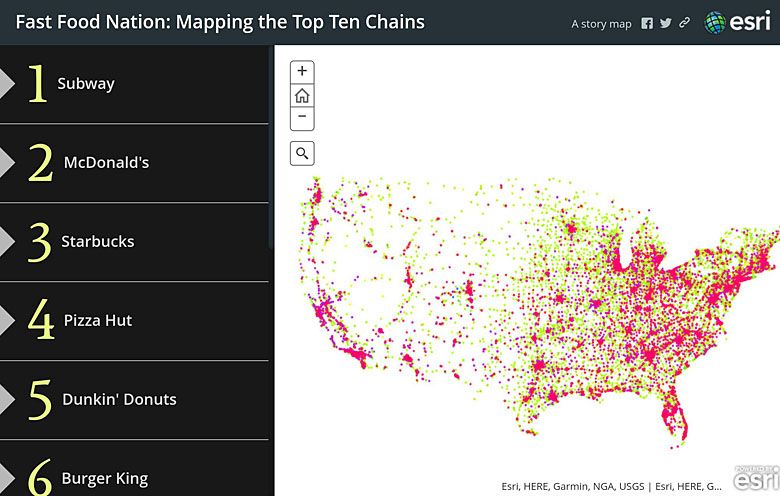
Task: Select the McDonald's entry
Action: point(106,162)
